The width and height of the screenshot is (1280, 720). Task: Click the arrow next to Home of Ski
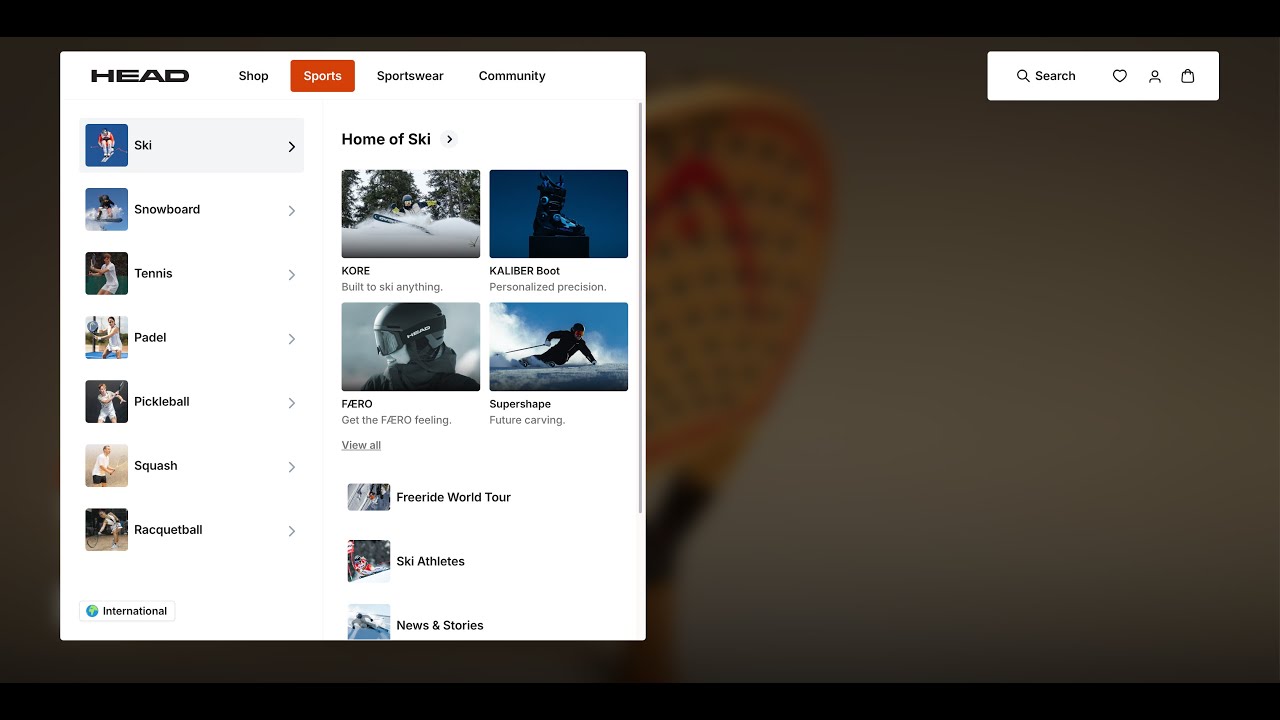[449, 139]
